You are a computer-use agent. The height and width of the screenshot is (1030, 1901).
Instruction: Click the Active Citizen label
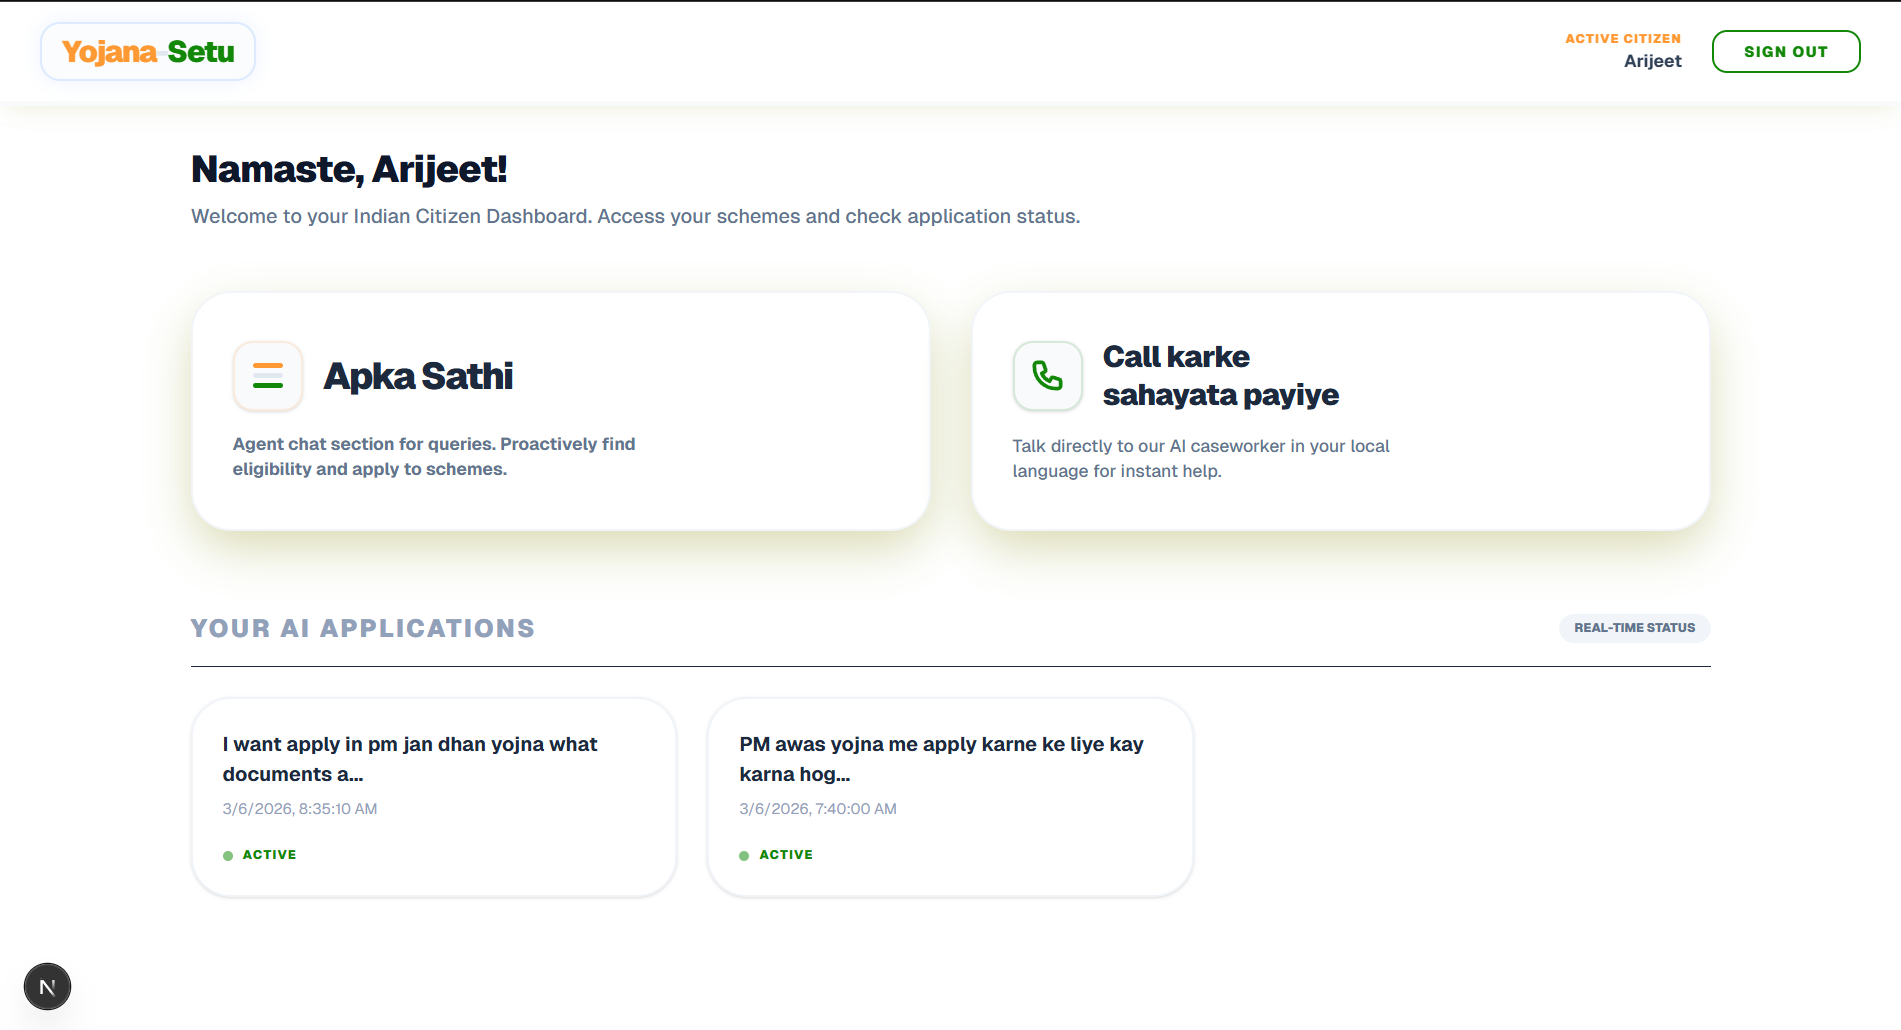pos(1622,39)
